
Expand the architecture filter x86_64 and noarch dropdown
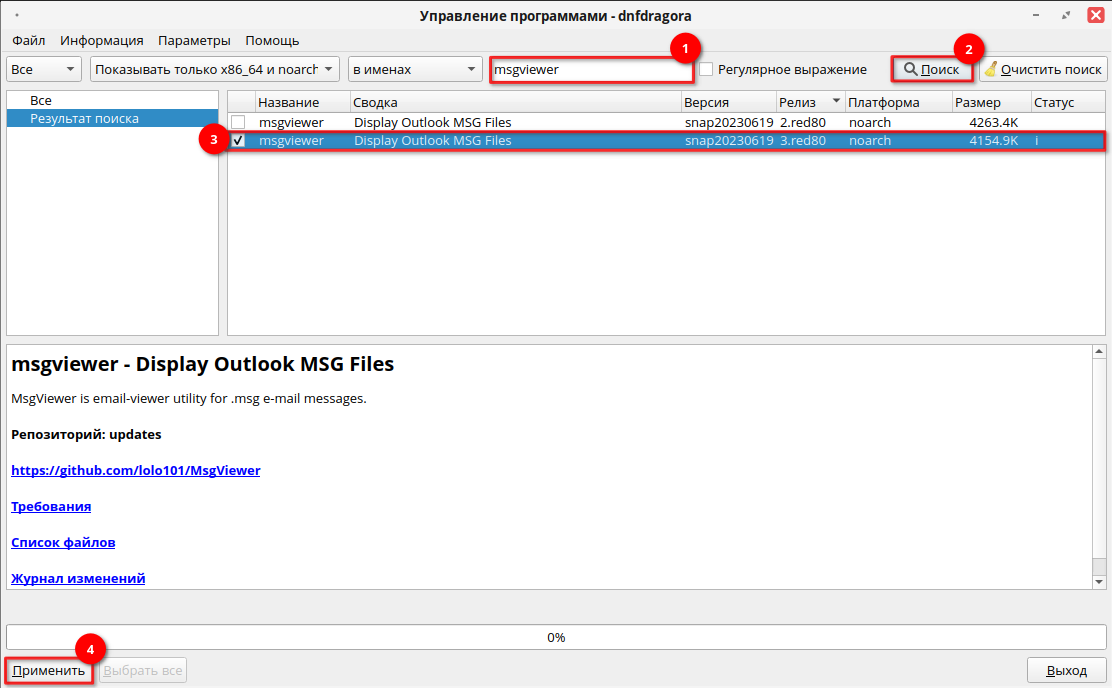[x=215, y=70]
